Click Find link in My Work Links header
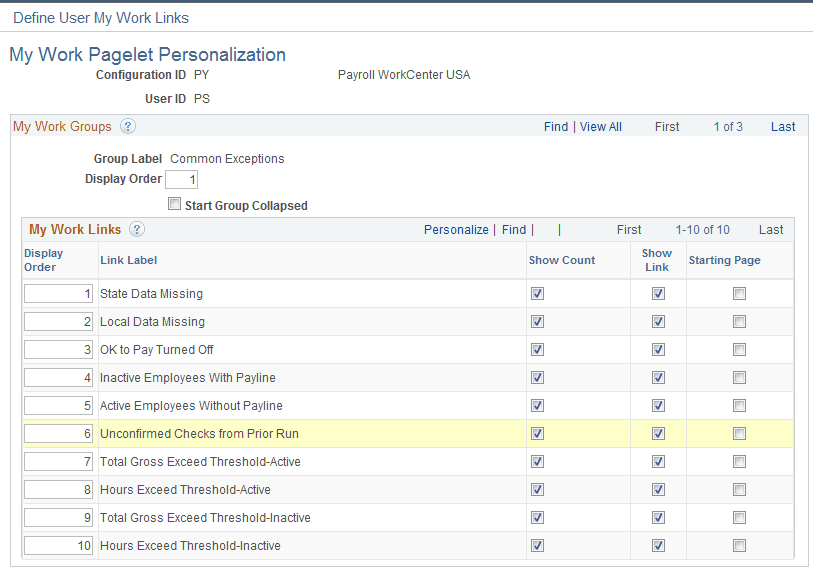The image size is (813, 572). coord(514,230)
